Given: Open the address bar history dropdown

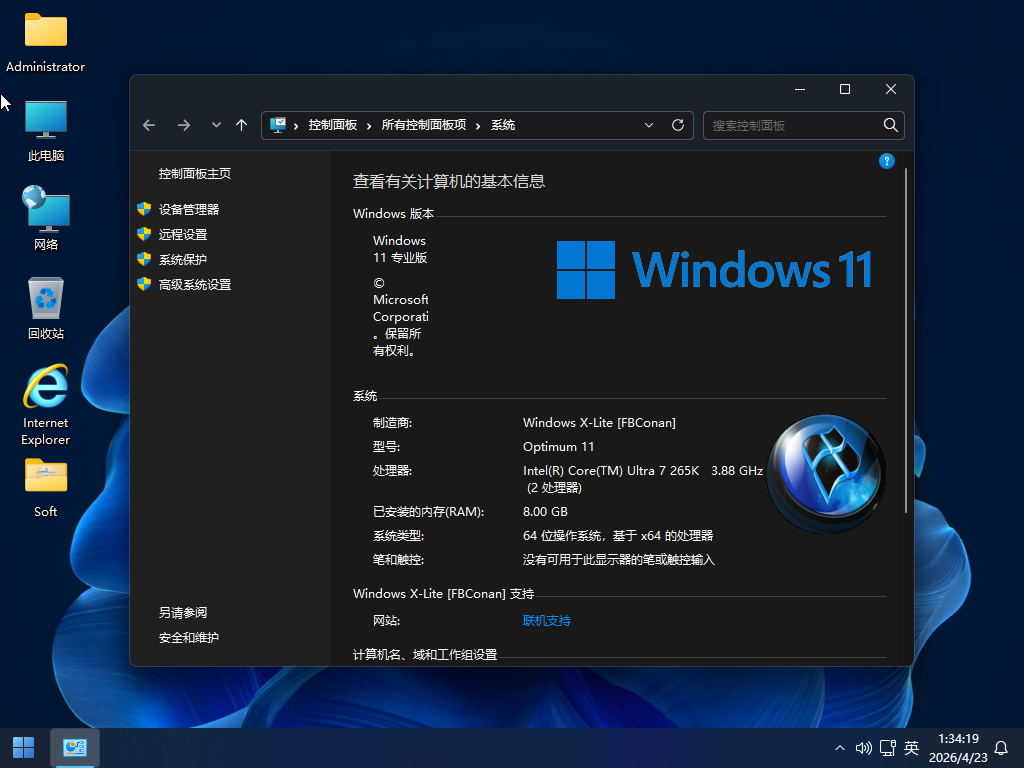Looking at the screenshot, I should [x=648, y=125].
